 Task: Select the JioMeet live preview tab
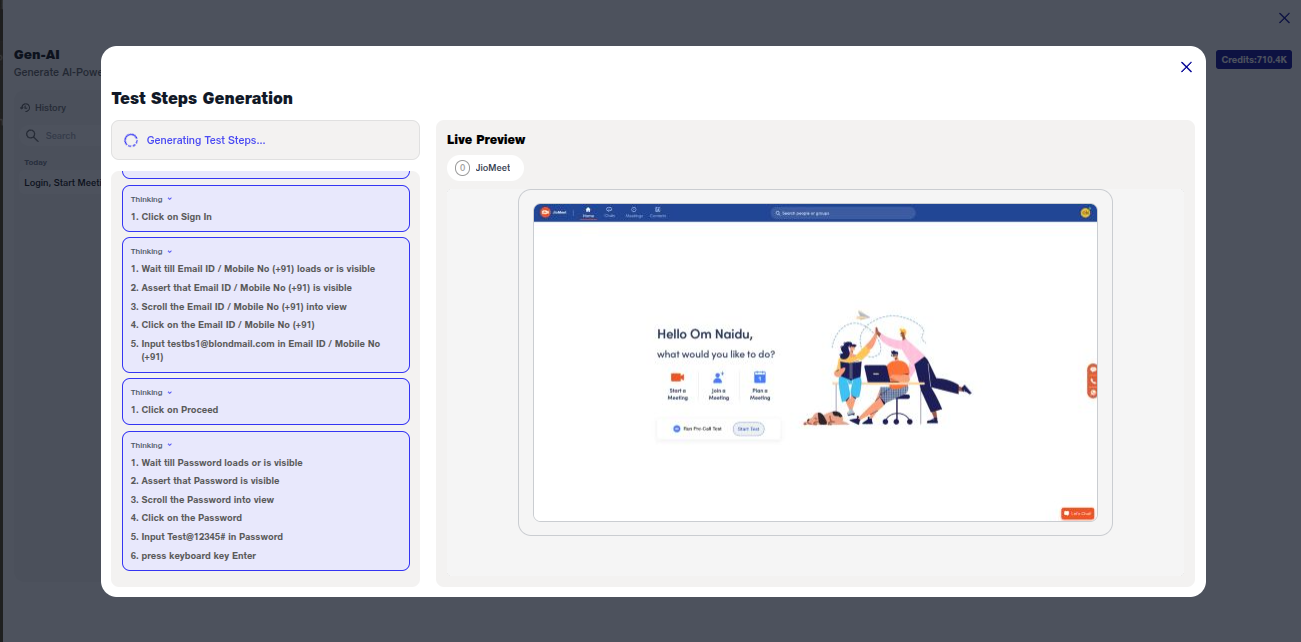(485, 168)
